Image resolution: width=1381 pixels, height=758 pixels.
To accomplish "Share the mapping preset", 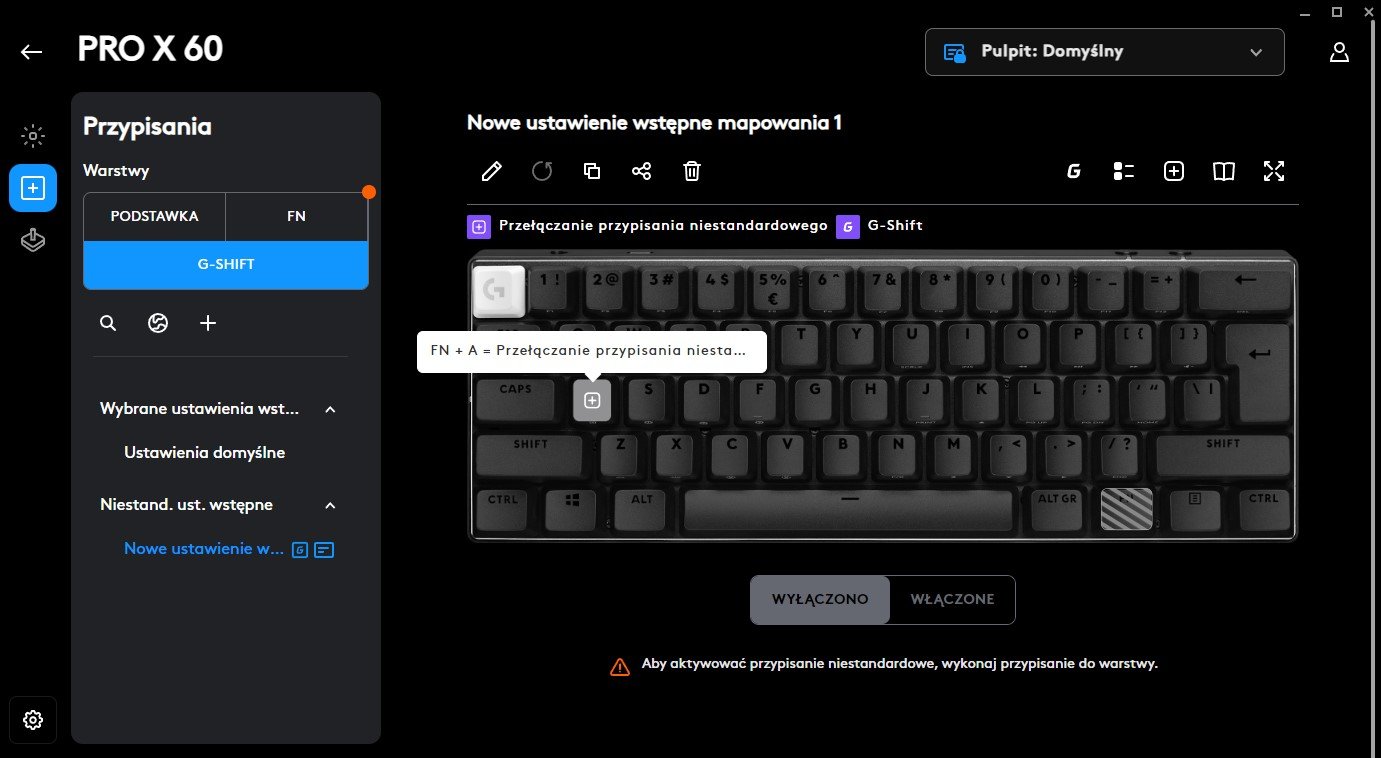I will point(641,171).
